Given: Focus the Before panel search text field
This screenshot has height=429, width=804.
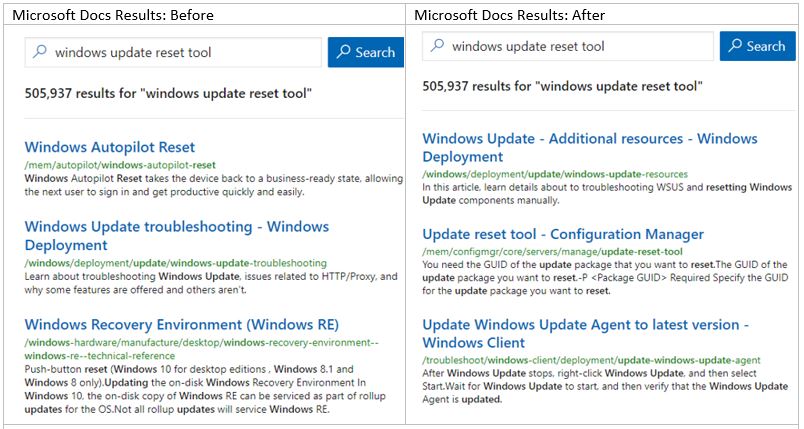Looking at the screenshot, I should click(x=180, y=52).
